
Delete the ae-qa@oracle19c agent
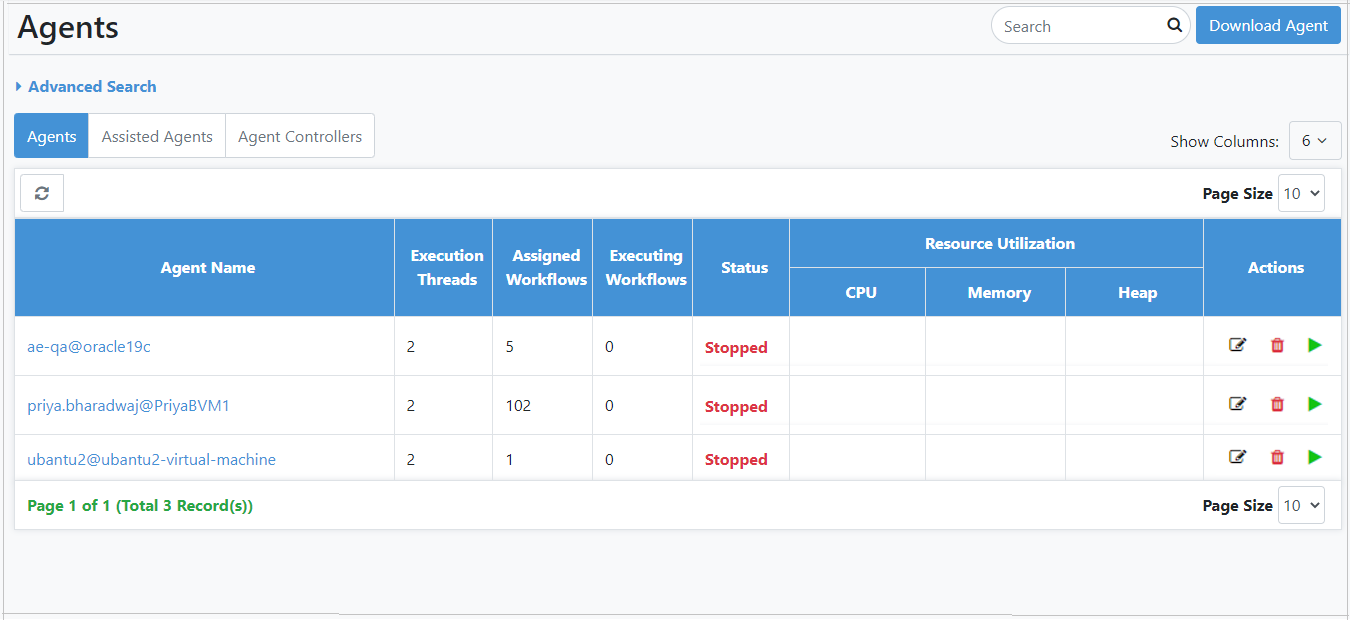coord(1277,345)
